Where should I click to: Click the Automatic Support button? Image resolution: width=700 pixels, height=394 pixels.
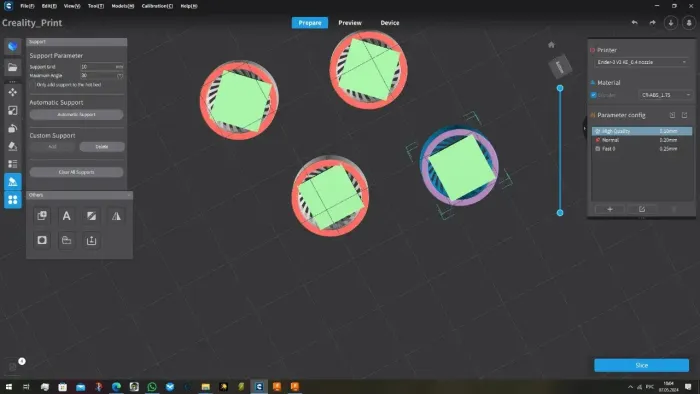point(76,115)
